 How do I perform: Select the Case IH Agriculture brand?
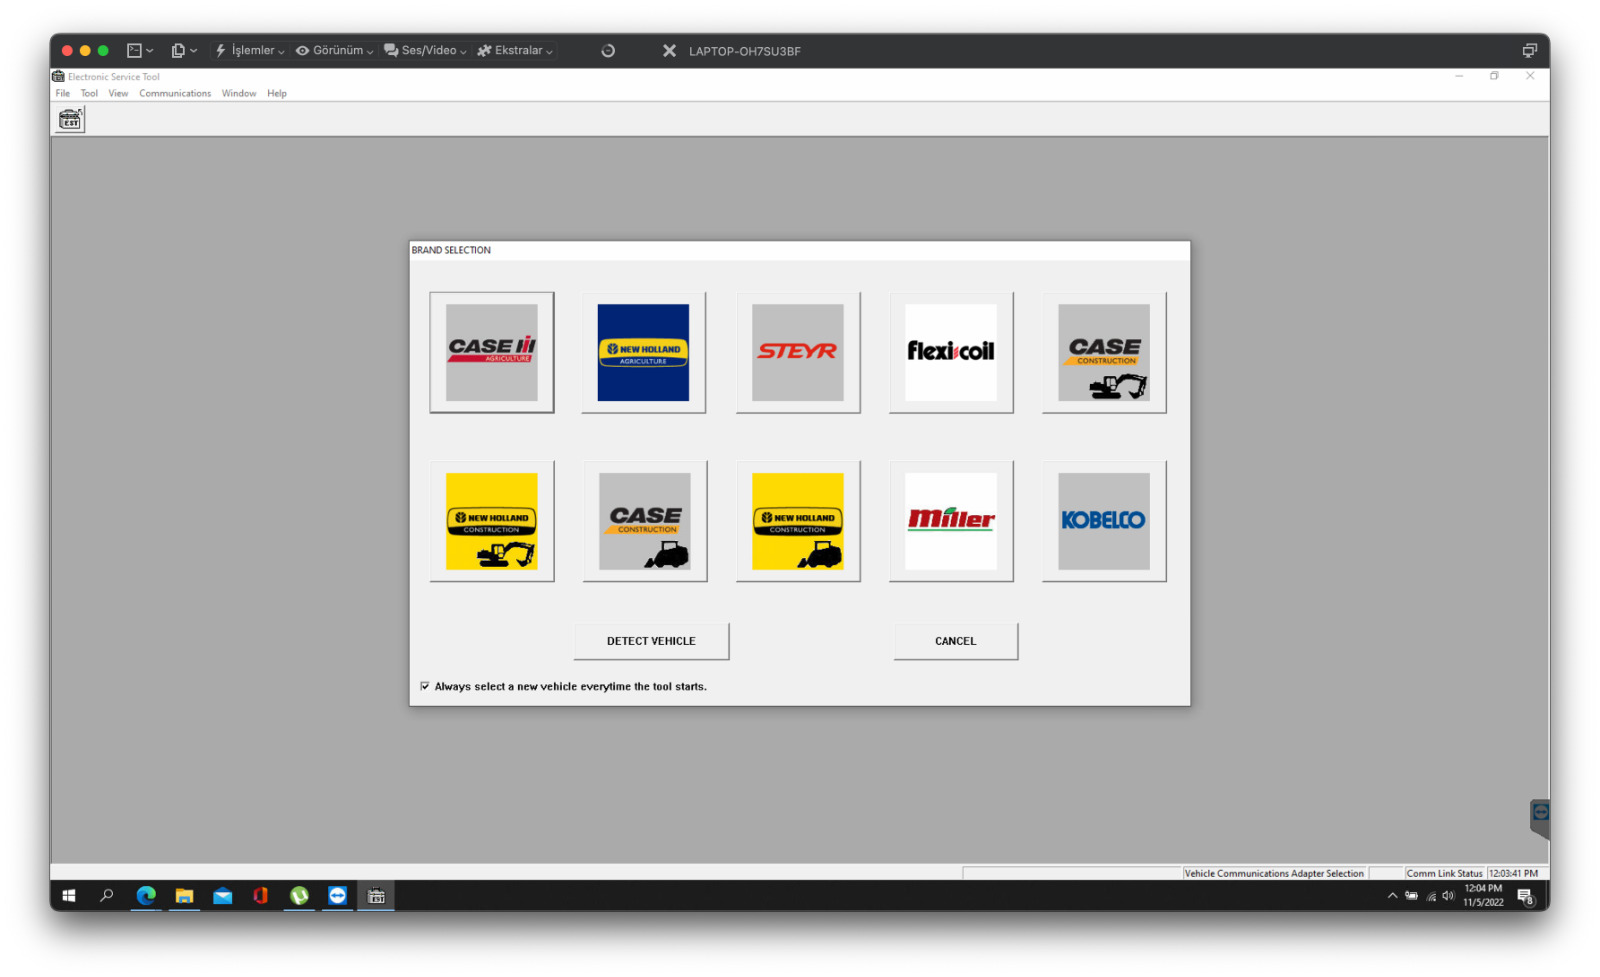[x=491, y=352]
